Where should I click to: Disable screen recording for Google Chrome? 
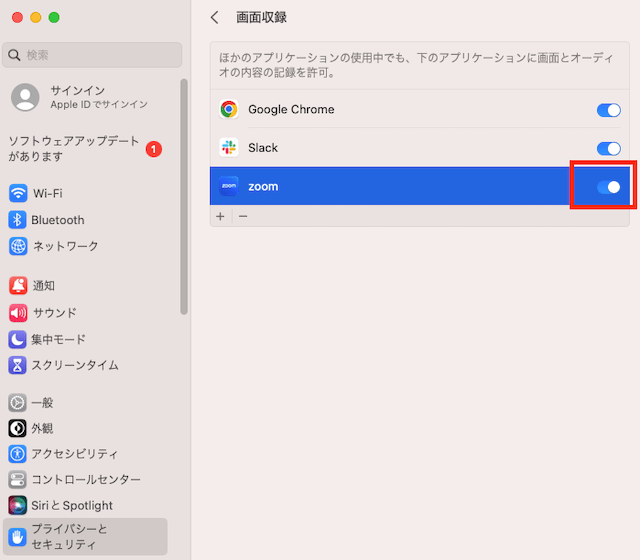coord(608,110)
